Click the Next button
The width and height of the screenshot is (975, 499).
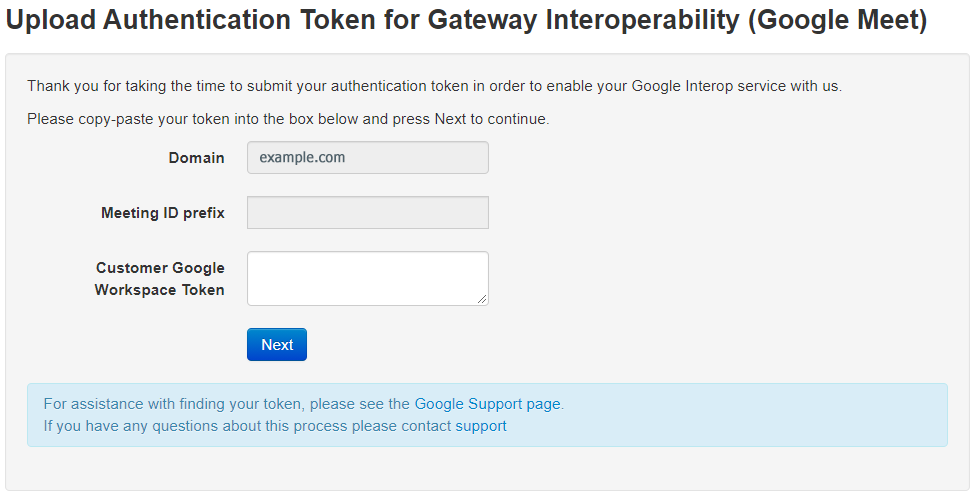[276, 345]
